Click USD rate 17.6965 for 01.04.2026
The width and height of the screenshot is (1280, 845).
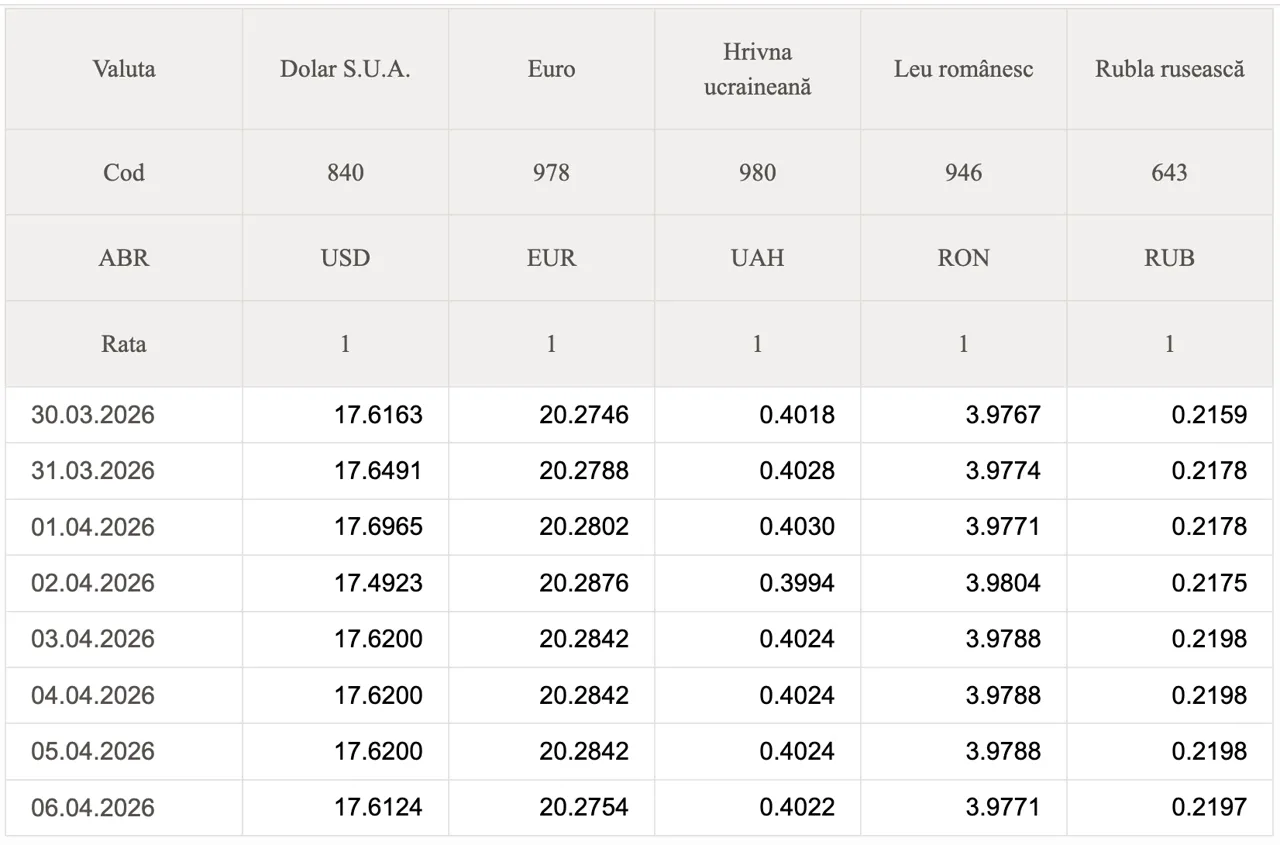pos(378,527)
